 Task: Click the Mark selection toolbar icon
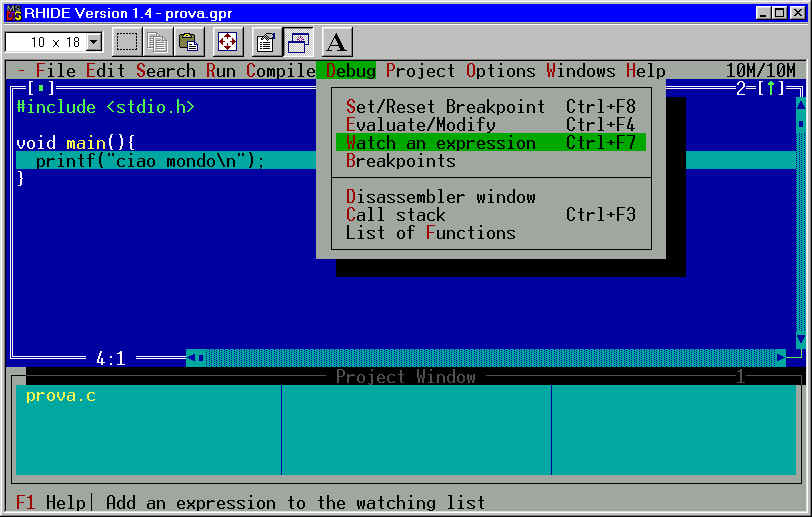127,42
